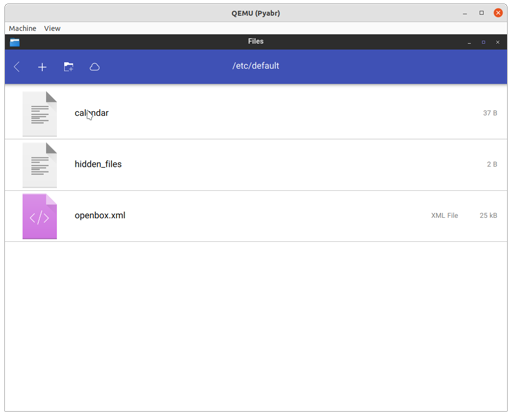Click the Files app icon in title bar
This screenshot has height=416, width=512.
pyautogui.click(x=15, y=42)
